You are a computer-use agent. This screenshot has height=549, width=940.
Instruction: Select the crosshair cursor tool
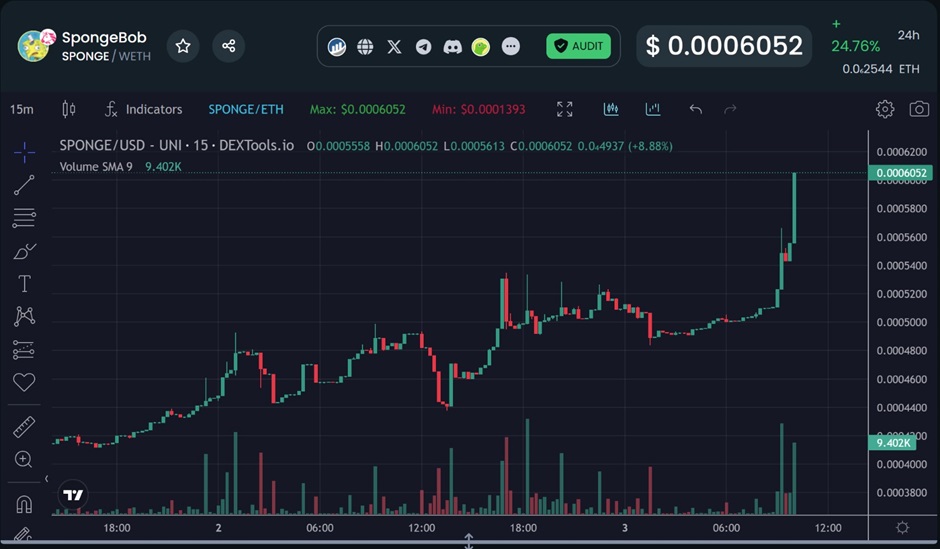point(24,152)
